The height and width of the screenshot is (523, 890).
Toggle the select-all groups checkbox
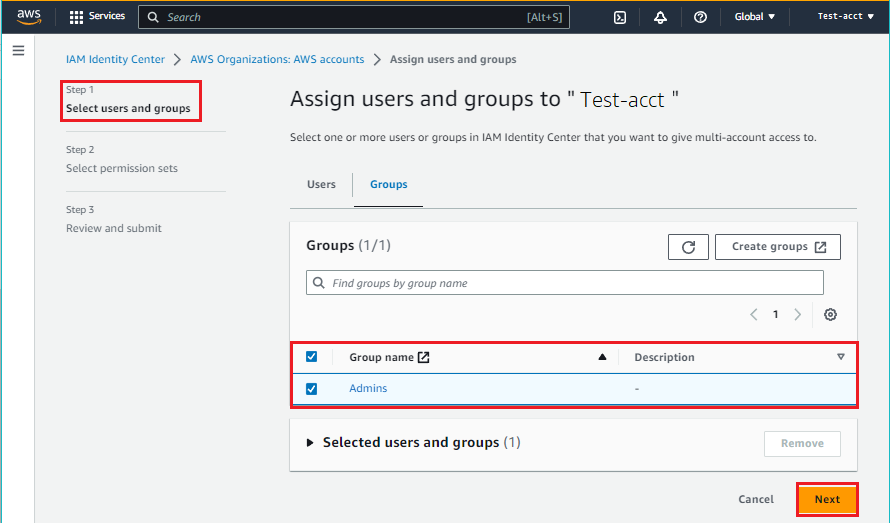[312, 357]
